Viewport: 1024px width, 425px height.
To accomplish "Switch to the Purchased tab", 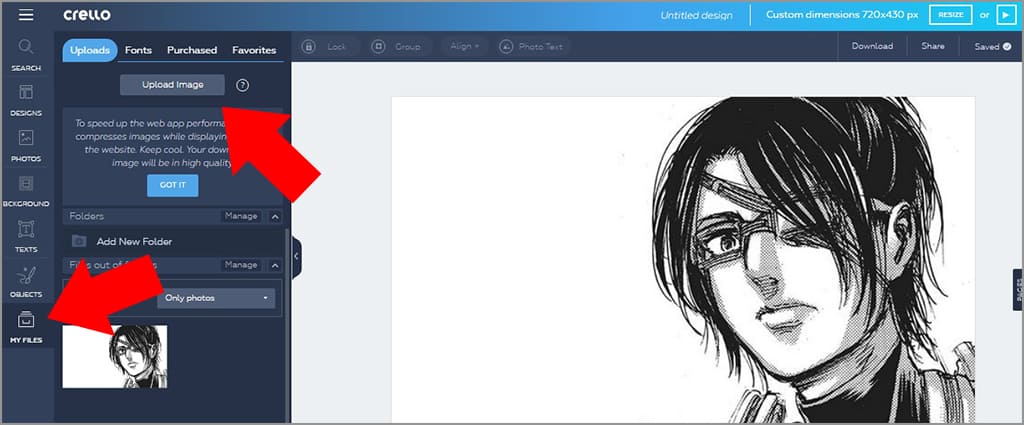I will coord(192,50).
